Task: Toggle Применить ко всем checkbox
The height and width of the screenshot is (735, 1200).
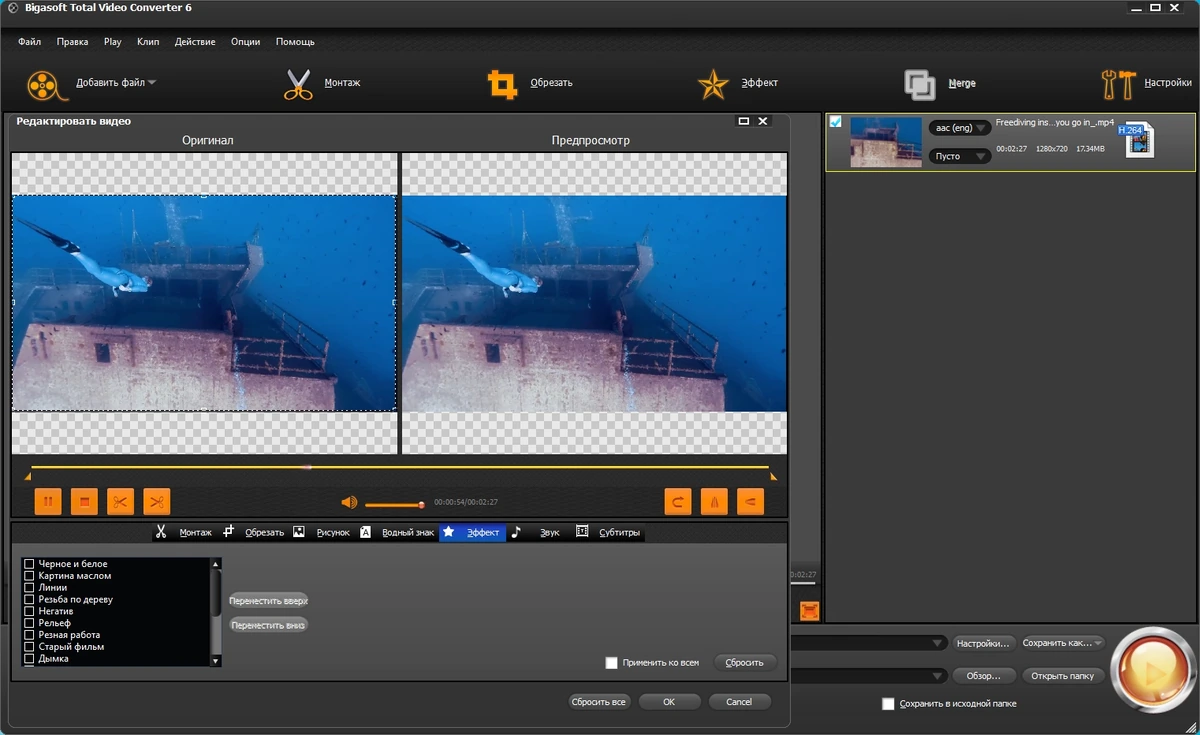Action: click(611, 663)
